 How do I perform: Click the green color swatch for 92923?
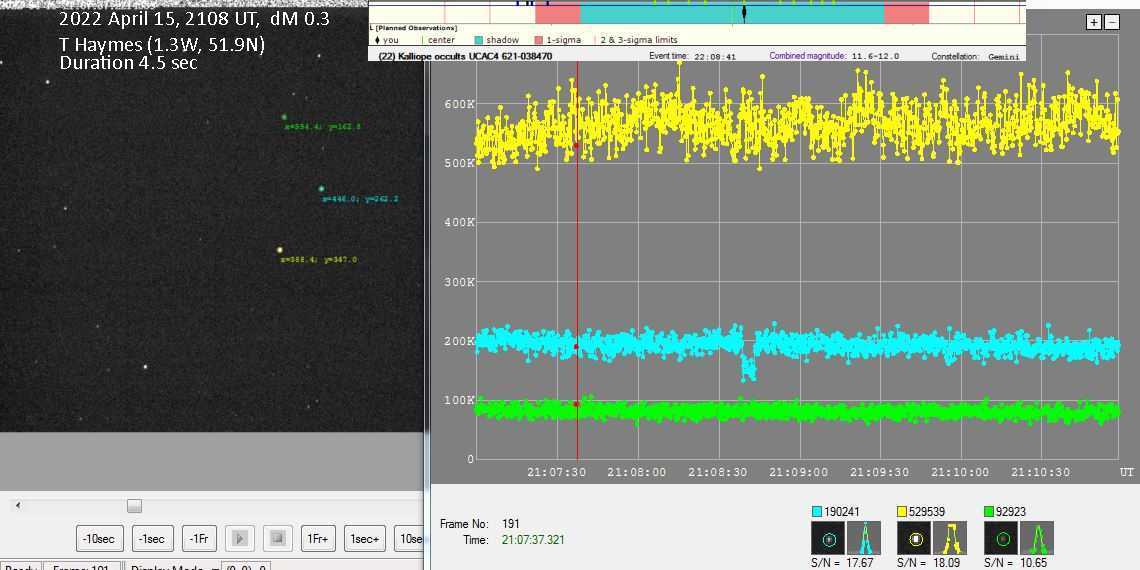point(989,512)
